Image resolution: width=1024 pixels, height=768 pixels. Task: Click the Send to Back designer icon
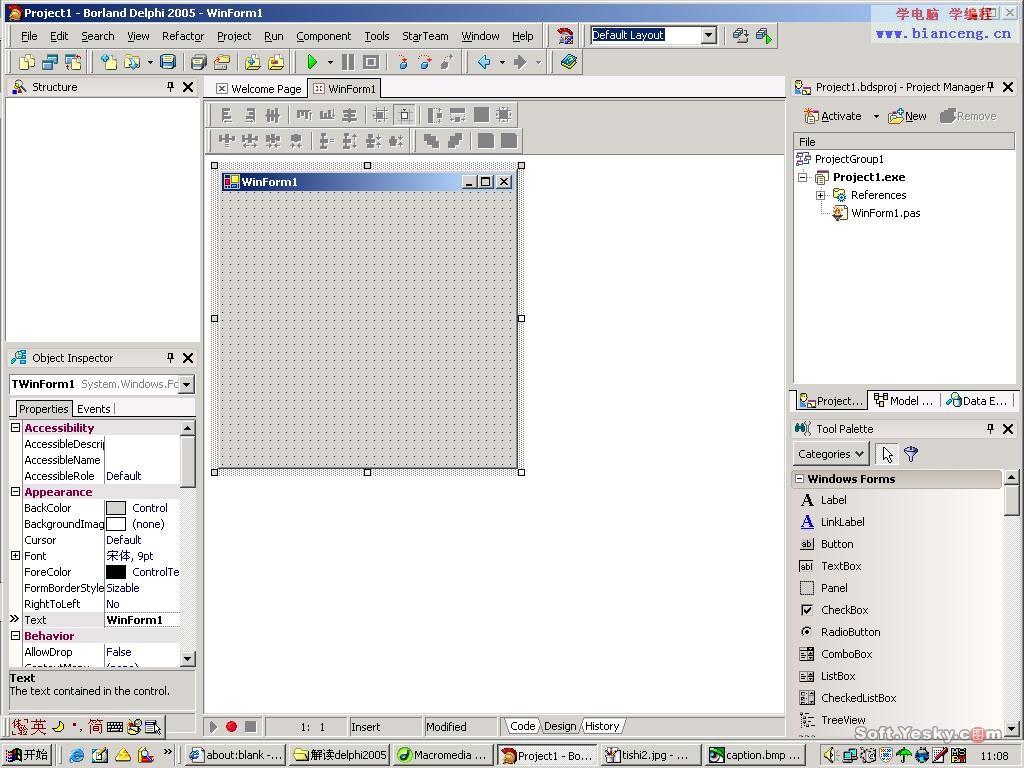[455, 140]
